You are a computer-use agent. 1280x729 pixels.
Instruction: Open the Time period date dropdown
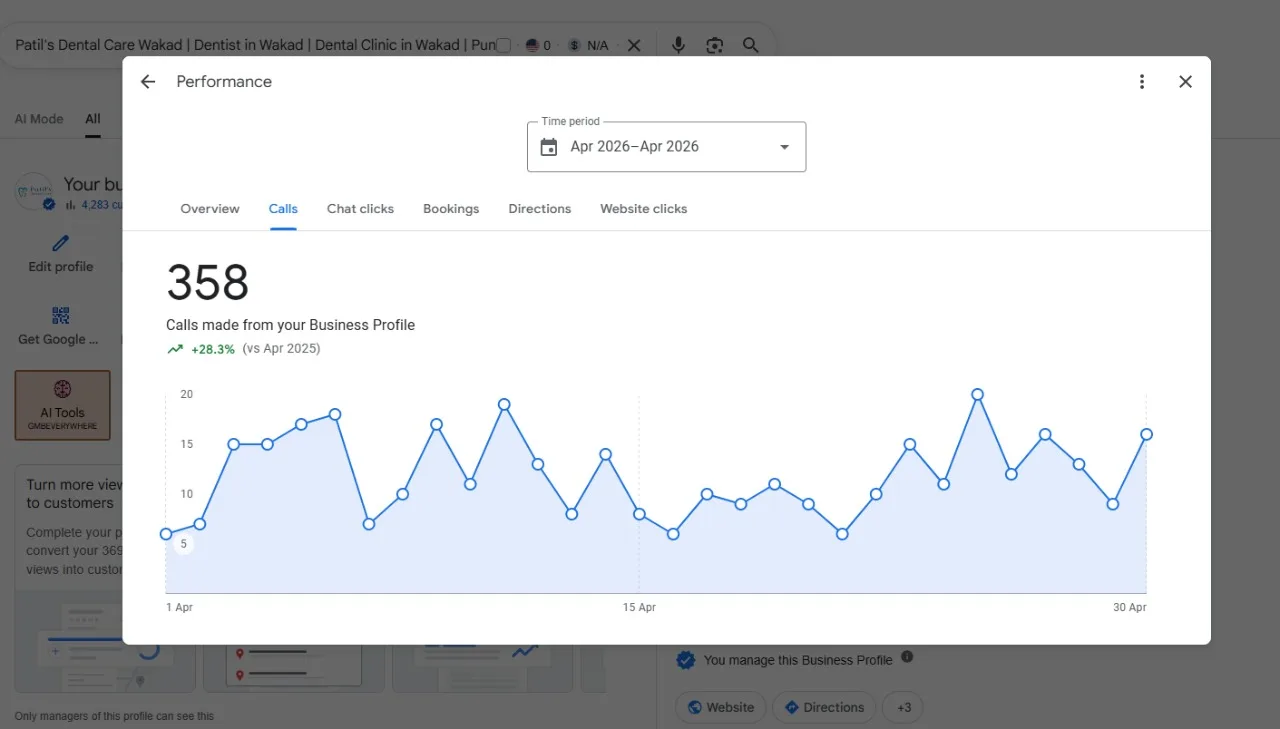click(666, 147)
